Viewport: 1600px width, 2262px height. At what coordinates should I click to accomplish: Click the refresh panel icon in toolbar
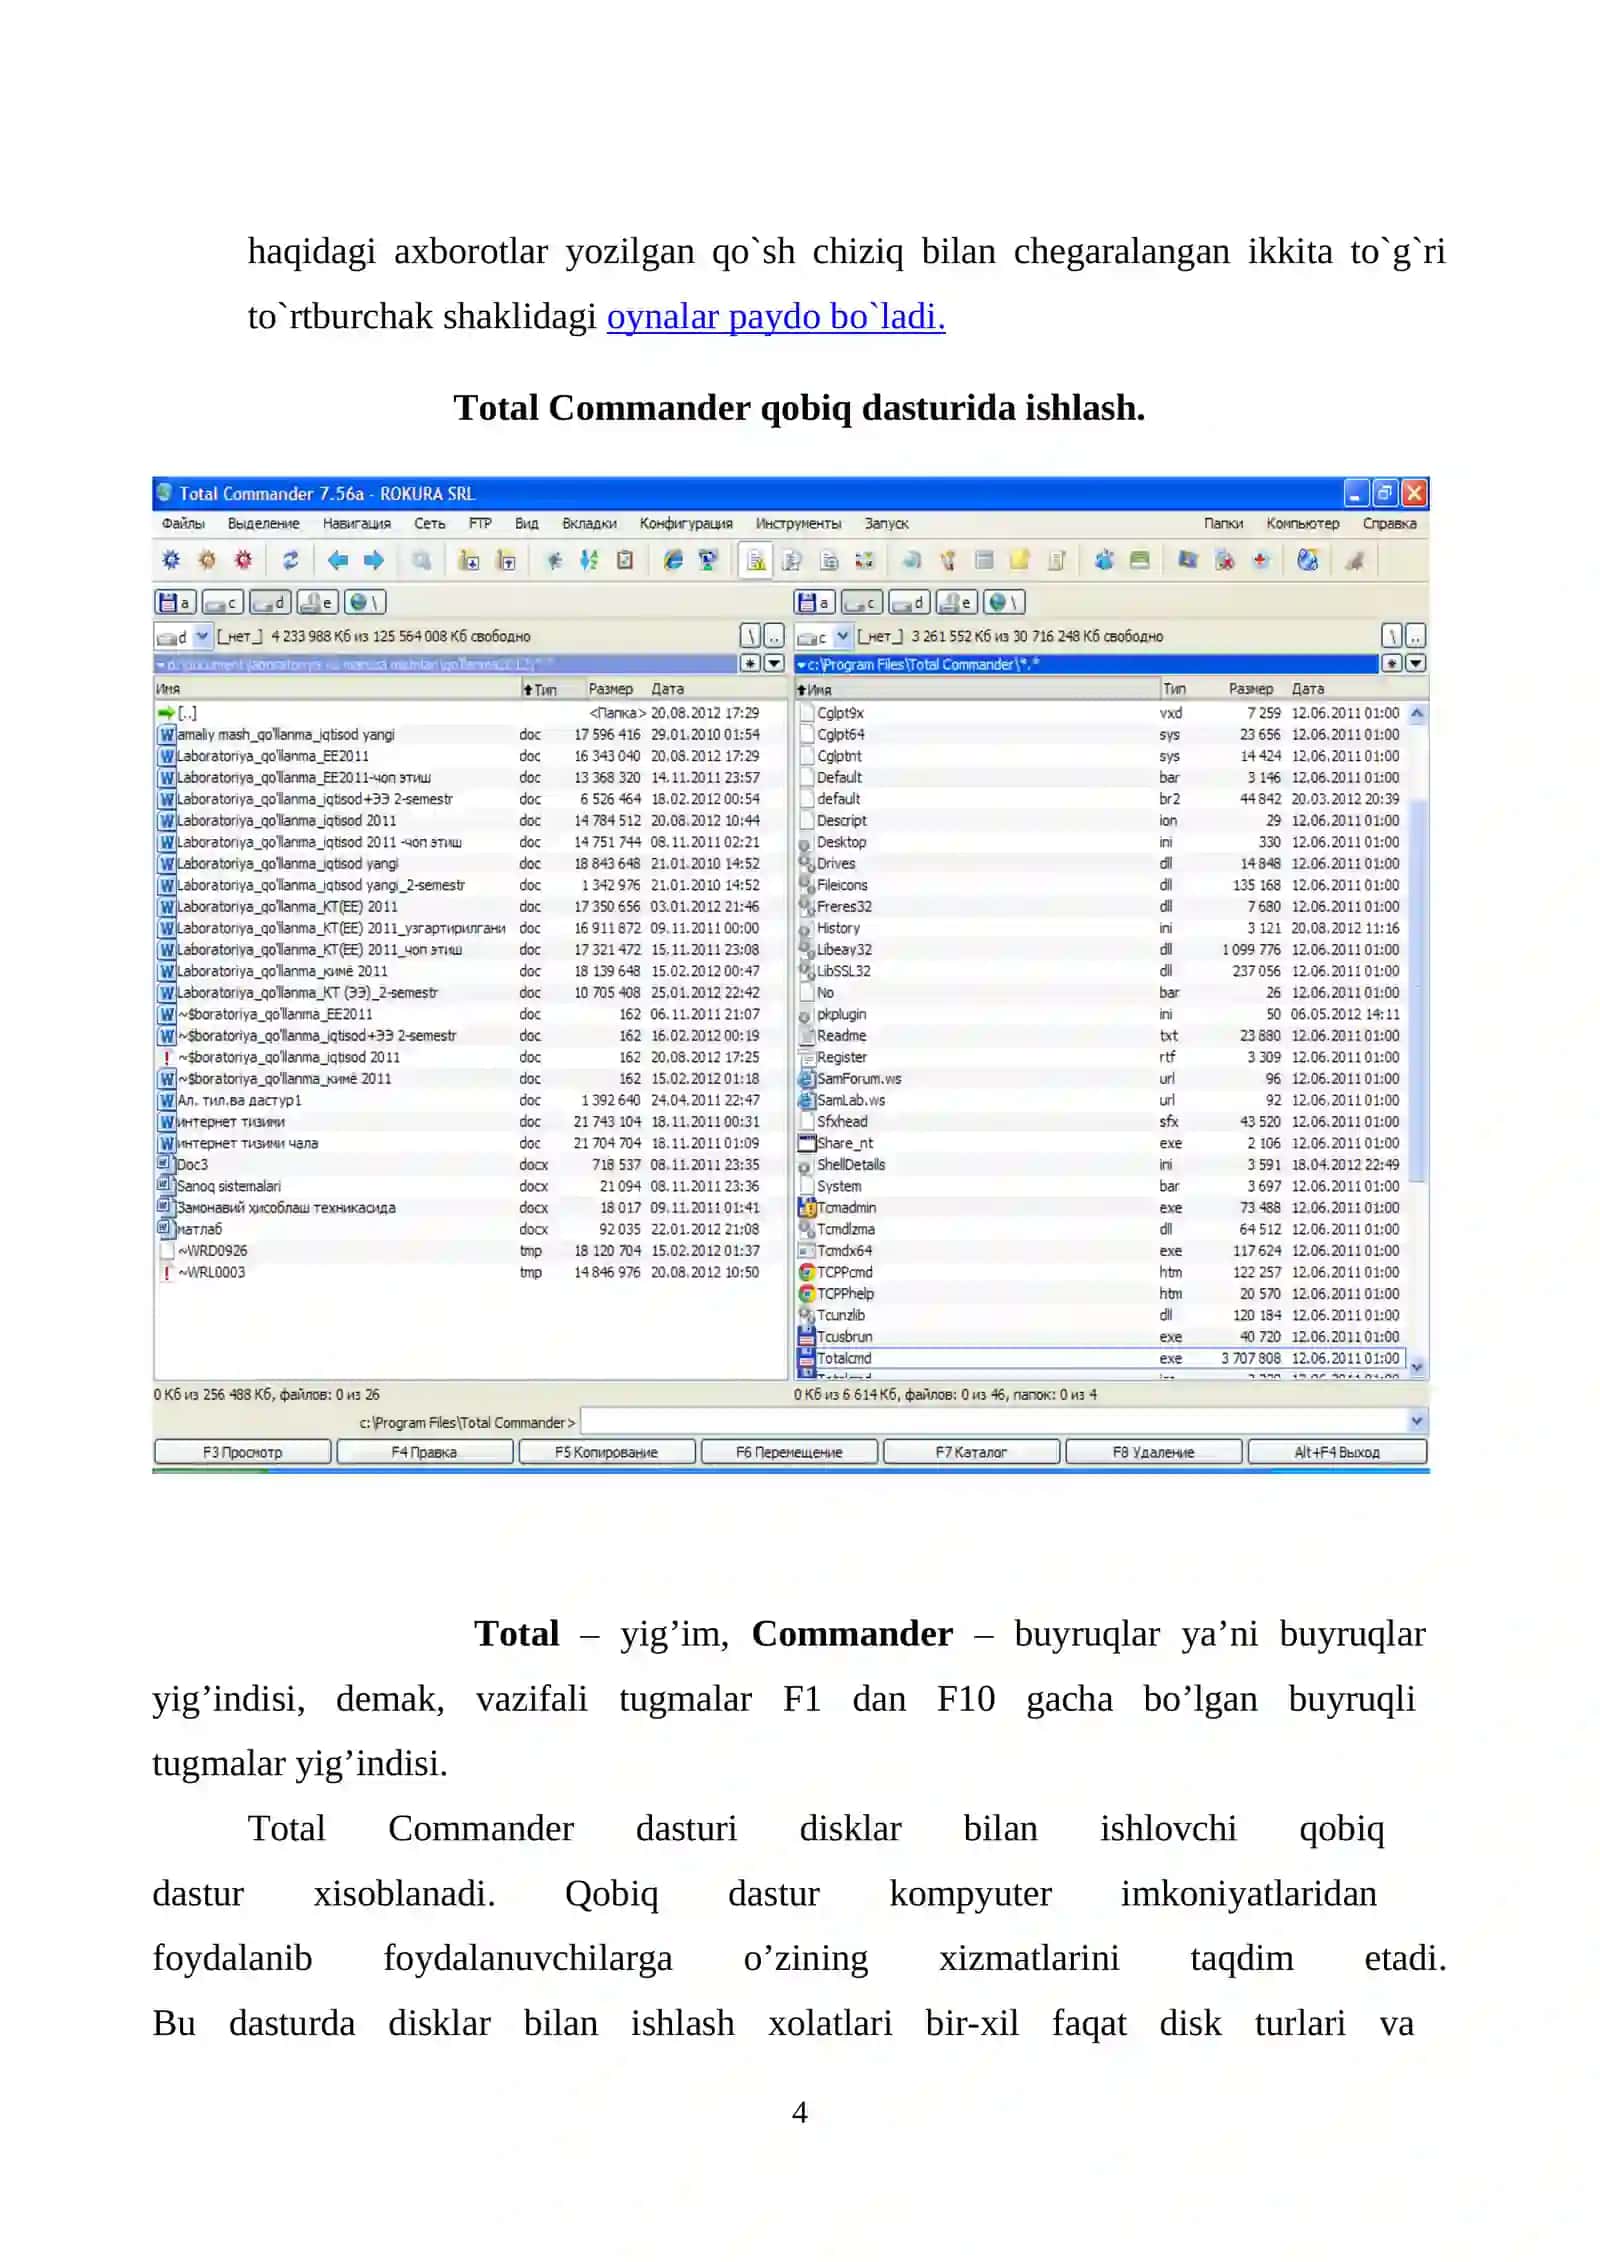pos(290,560)
